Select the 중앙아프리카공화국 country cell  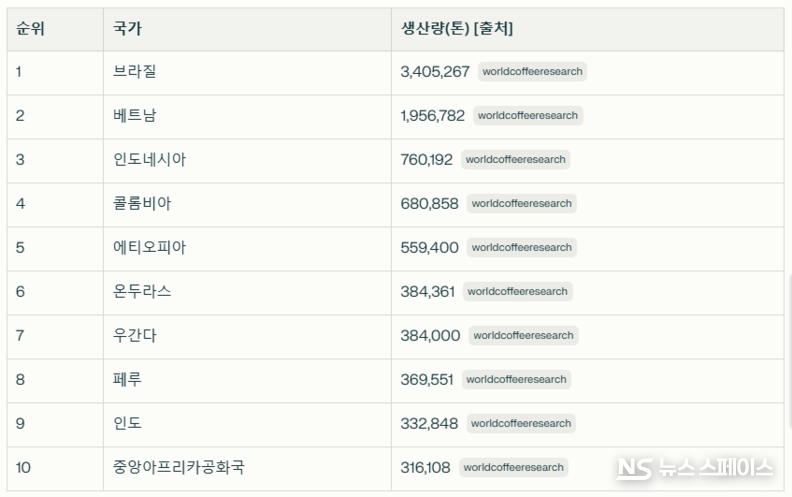tap(179, 468)
